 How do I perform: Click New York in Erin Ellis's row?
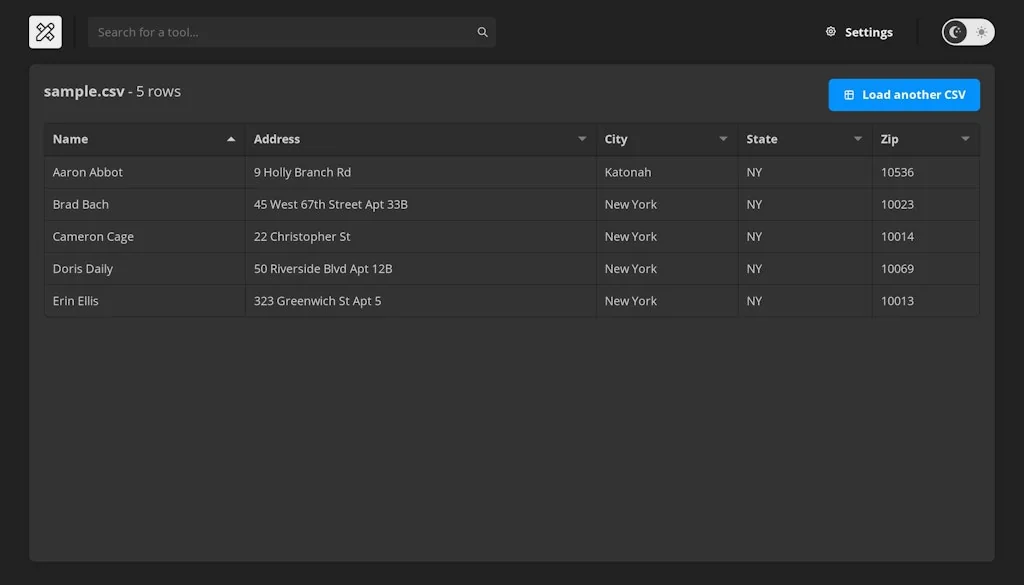tap(667, 301)
